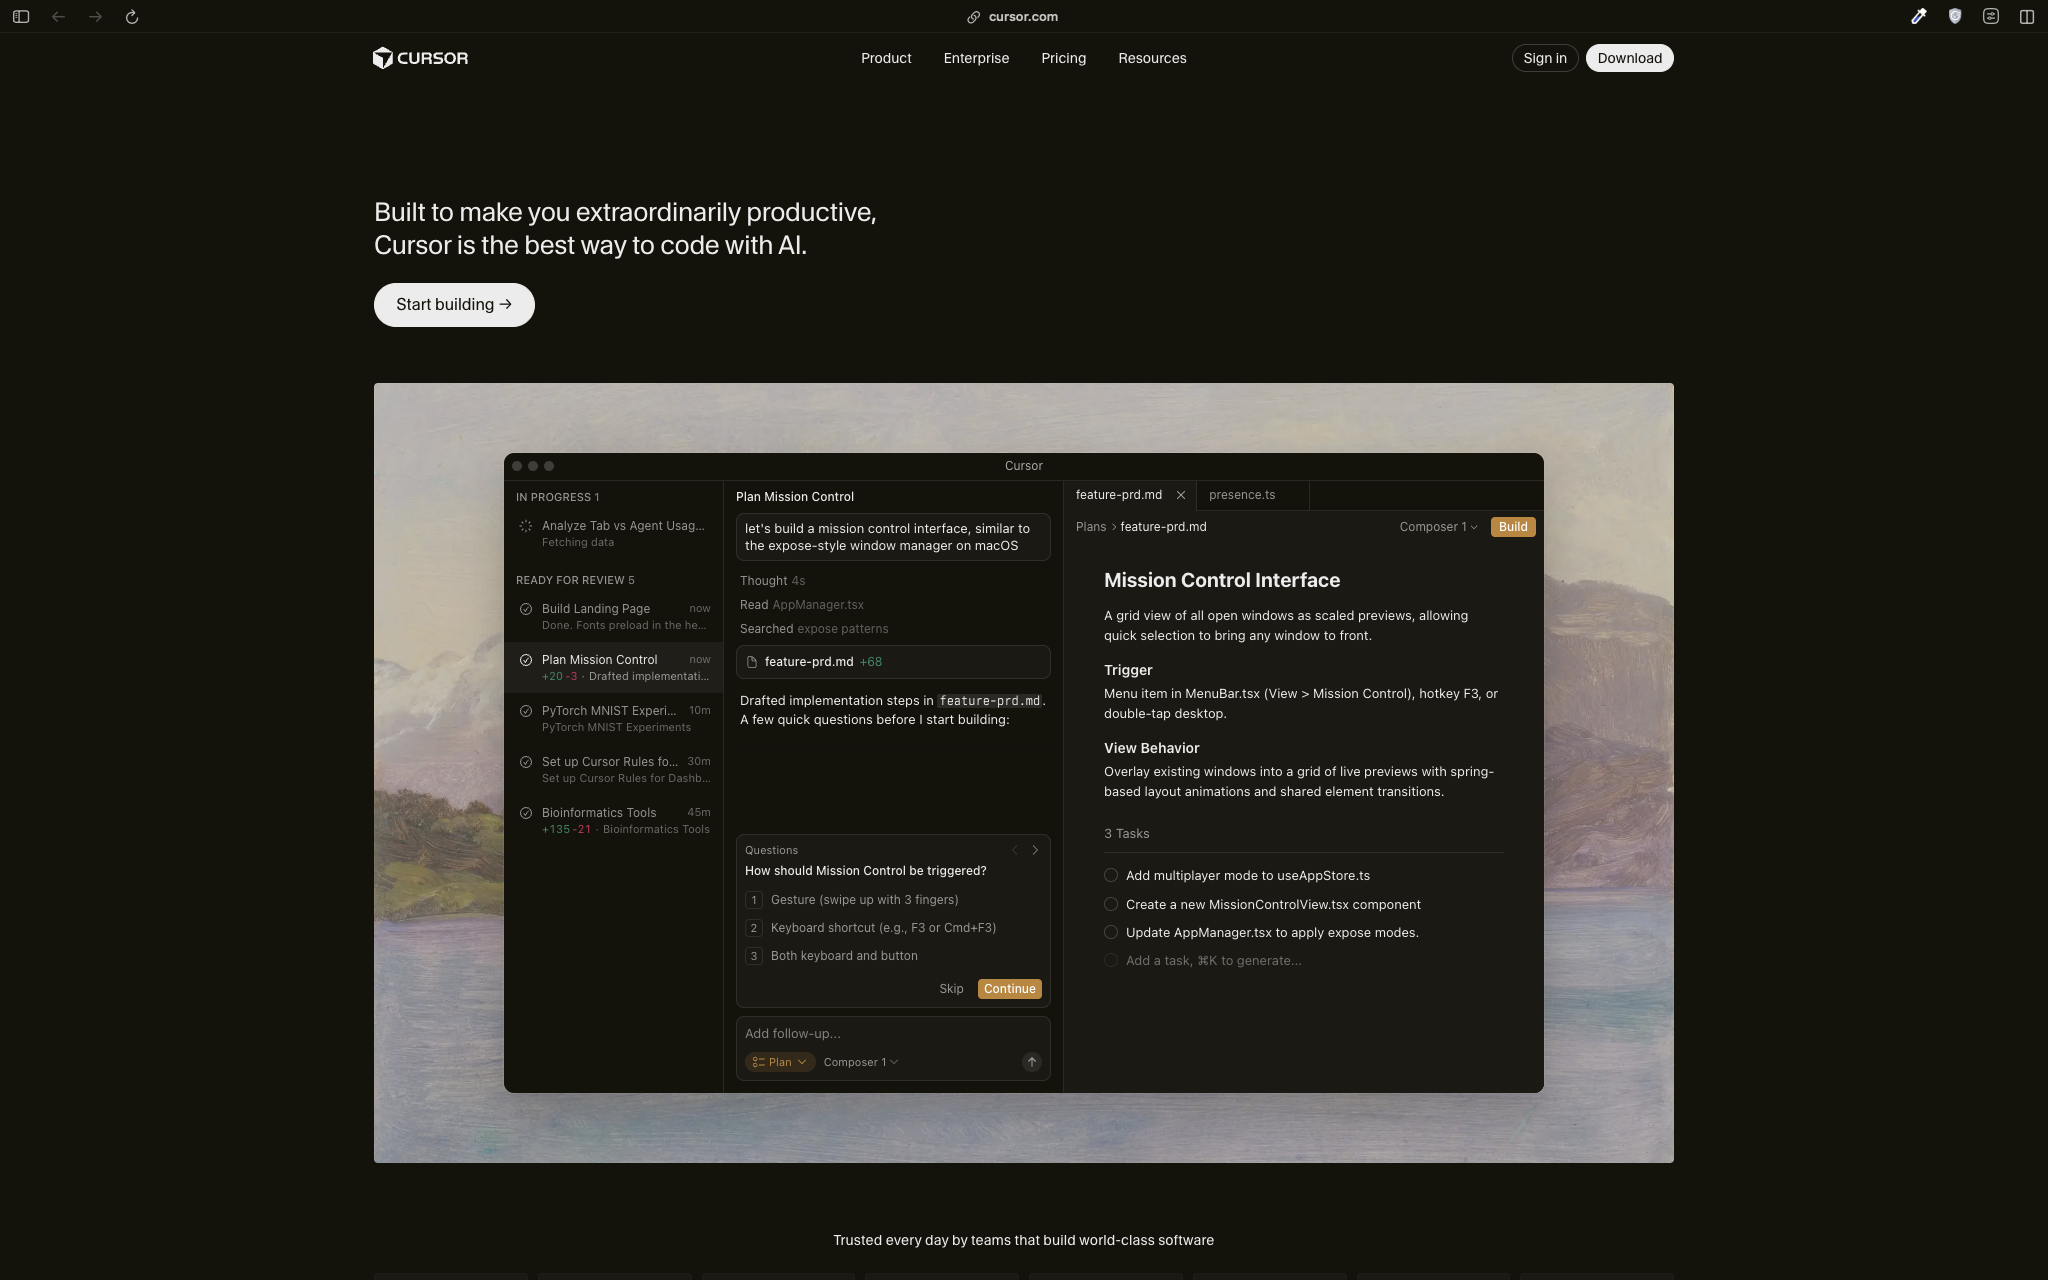2048x1280 pixels.
Task: Click the Cursor logo in the header
Action: [x=420, y=58]
